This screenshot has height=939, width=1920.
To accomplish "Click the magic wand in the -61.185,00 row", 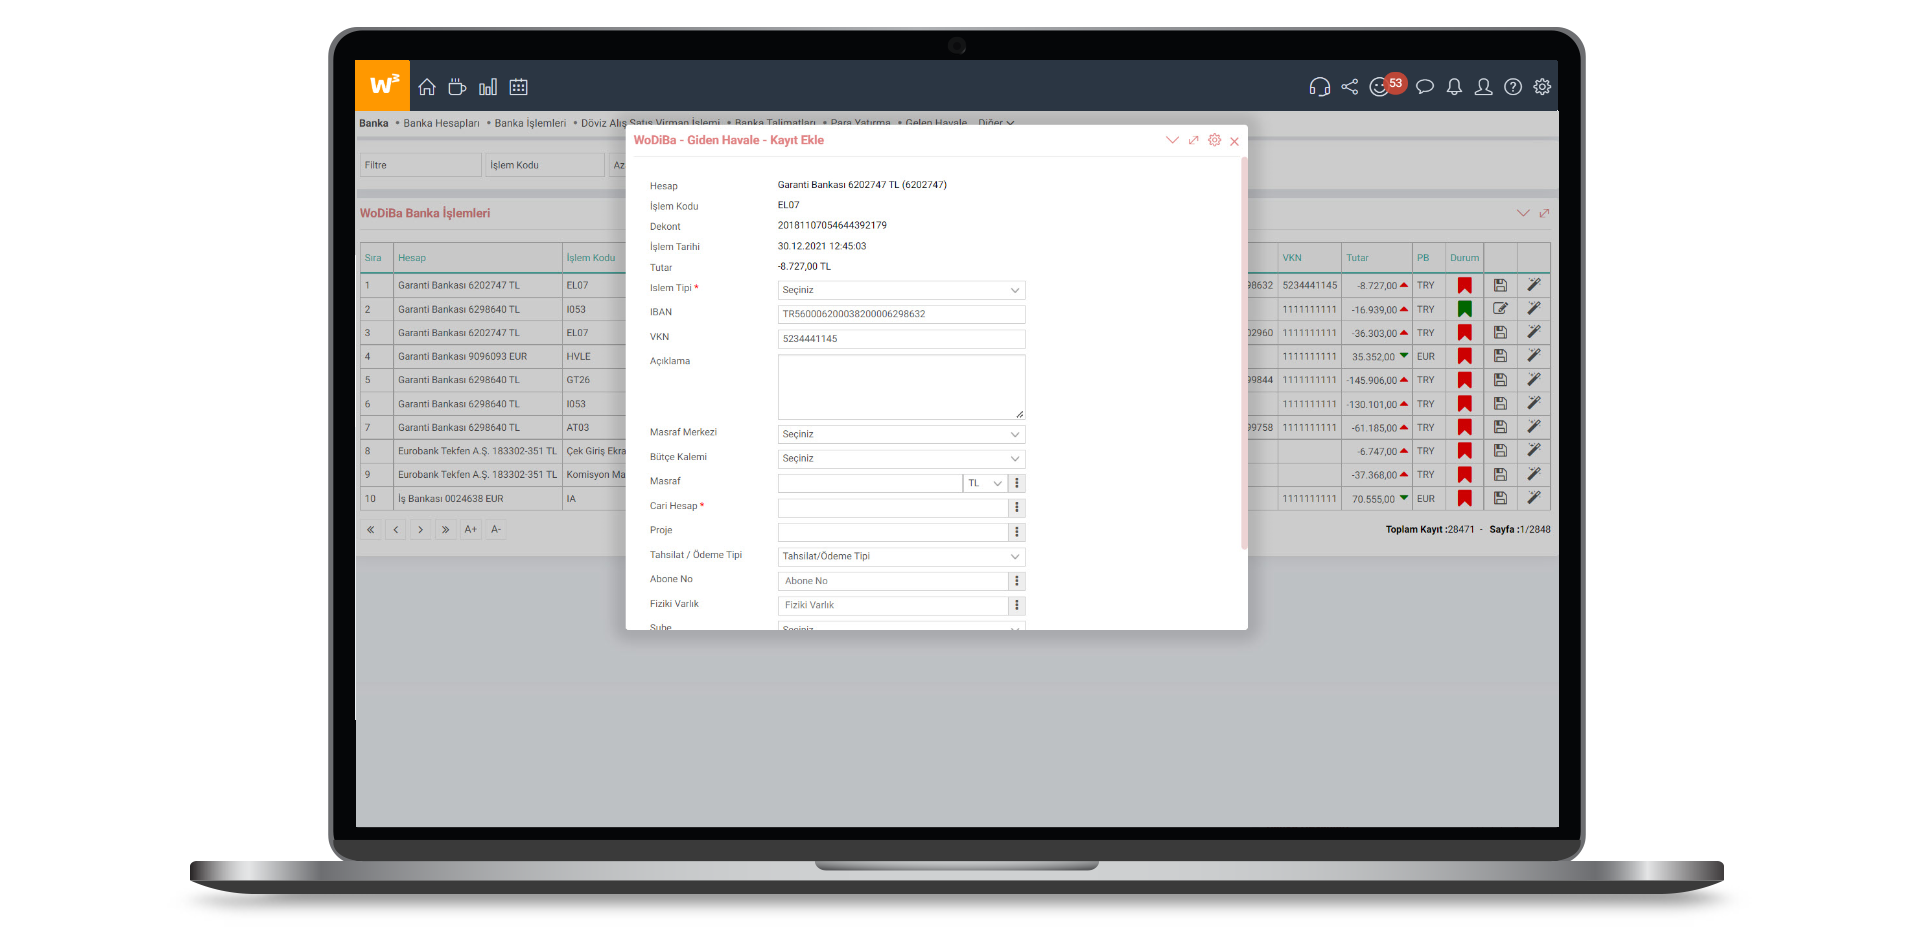I will point(1534,427).
